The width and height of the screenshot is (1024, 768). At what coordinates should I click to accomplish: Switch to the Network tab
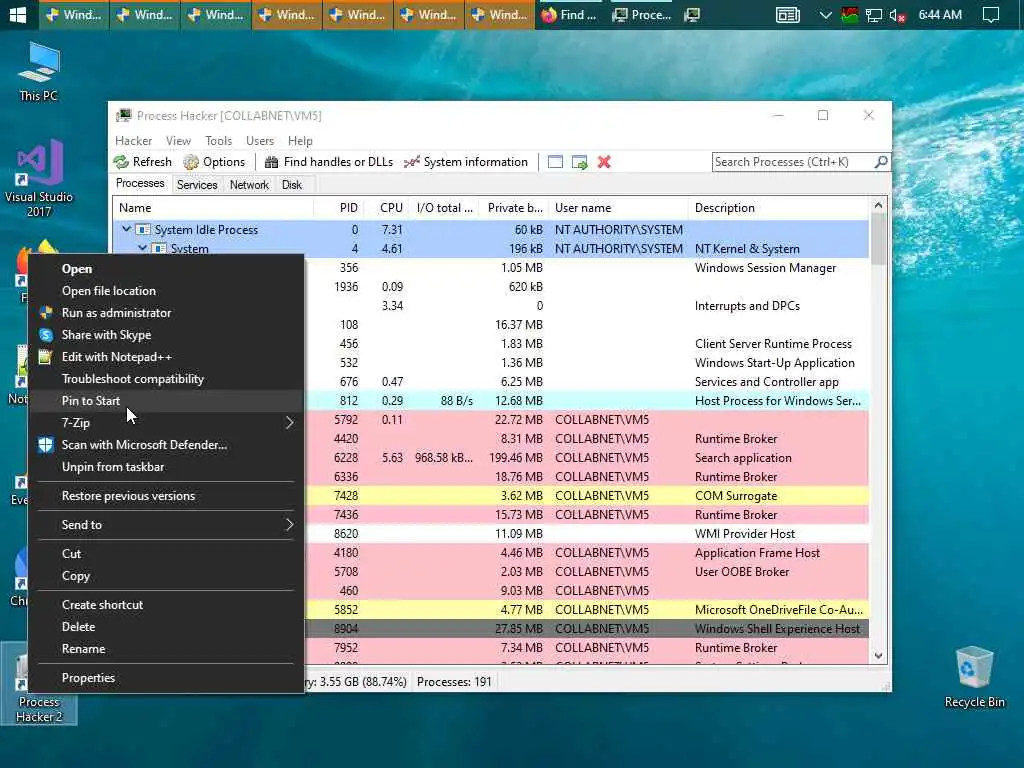(x=249, y=185)
